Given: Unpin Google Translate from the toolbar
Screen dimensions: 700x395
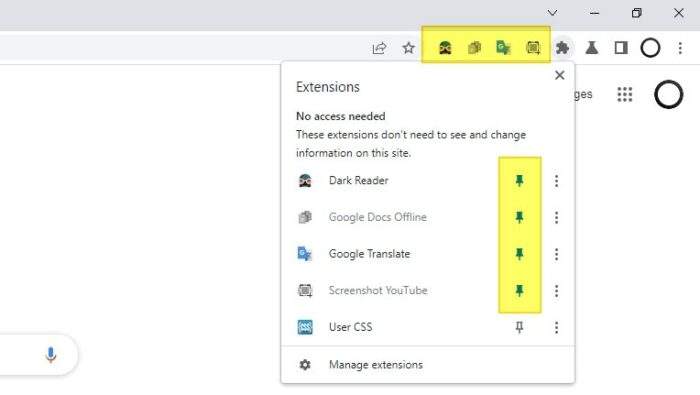Looking at the screenshot, I should 519,254.
